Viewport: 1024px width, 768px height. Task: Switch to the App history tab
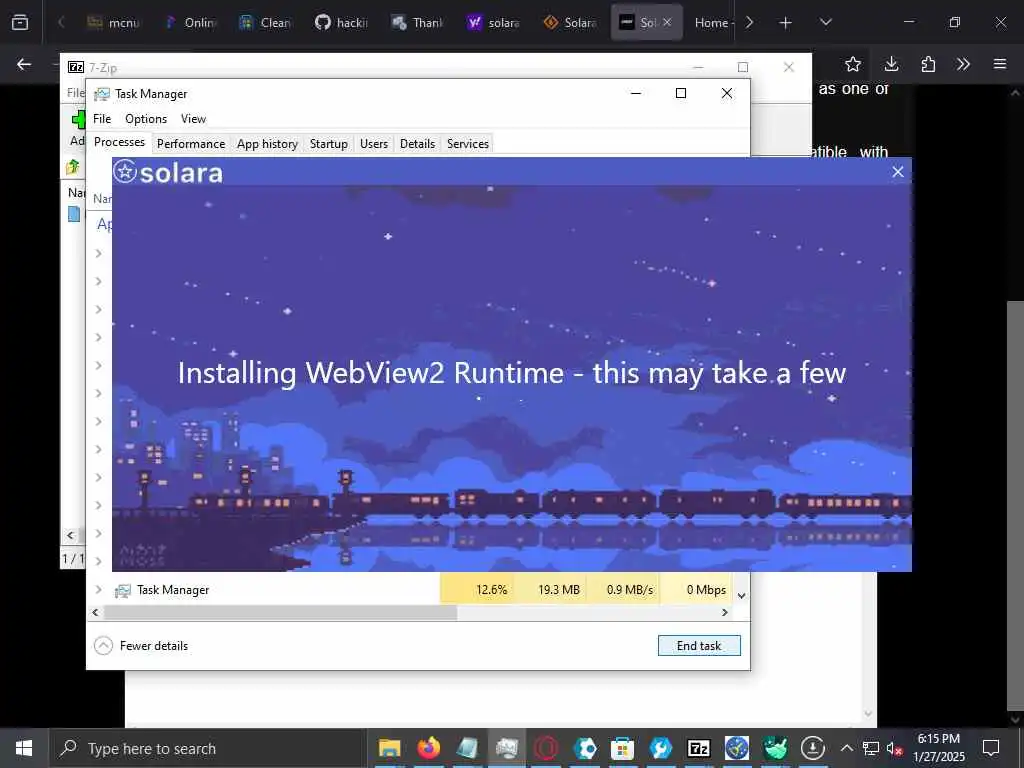(x=267, y=144)
